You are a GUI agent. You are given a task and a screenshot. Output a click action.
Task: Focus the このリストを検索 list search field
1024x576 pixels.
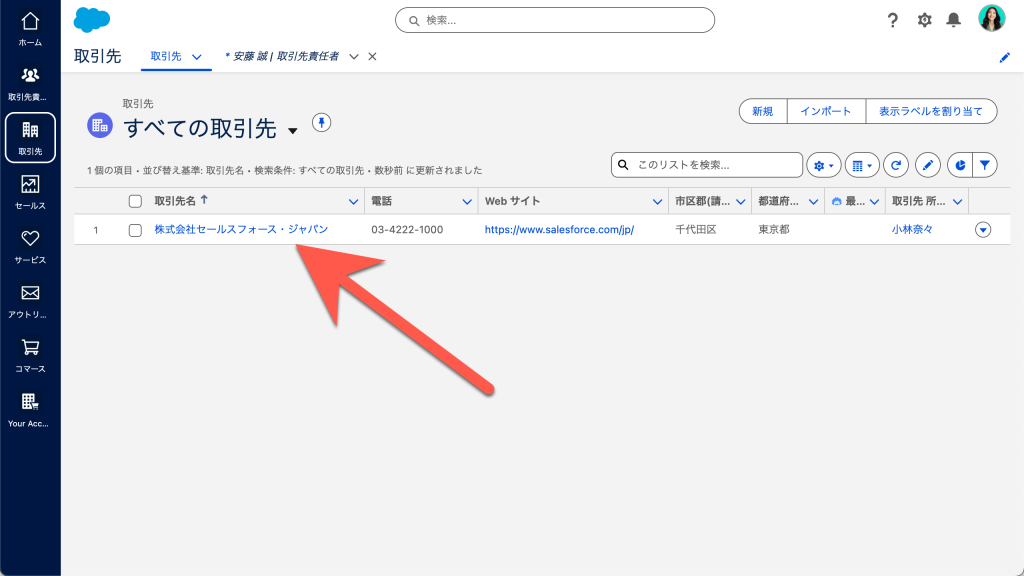point(707,165)
